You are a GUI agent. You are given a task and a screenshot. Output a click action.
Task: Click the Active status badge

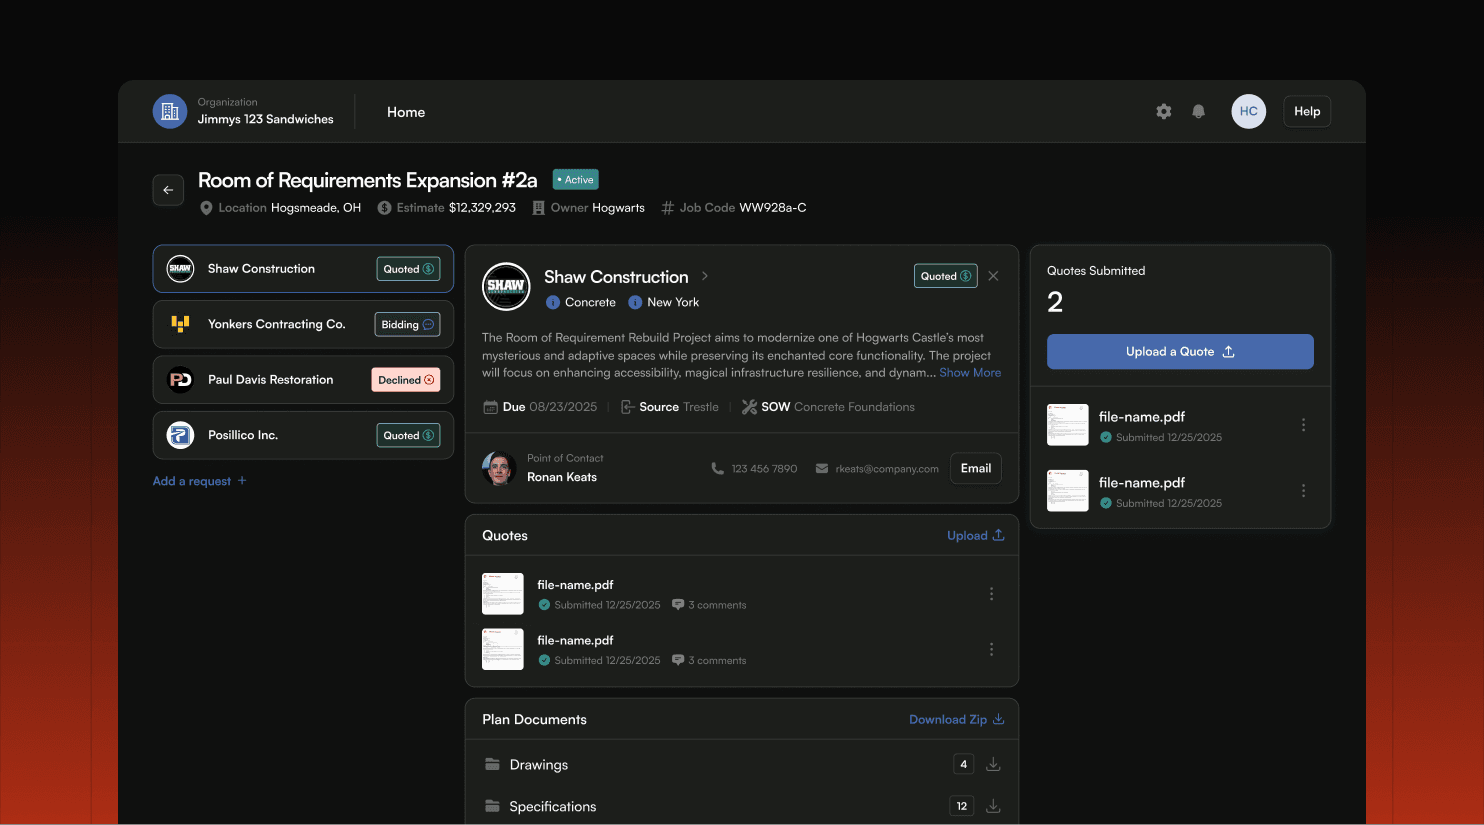coord(575,180)
